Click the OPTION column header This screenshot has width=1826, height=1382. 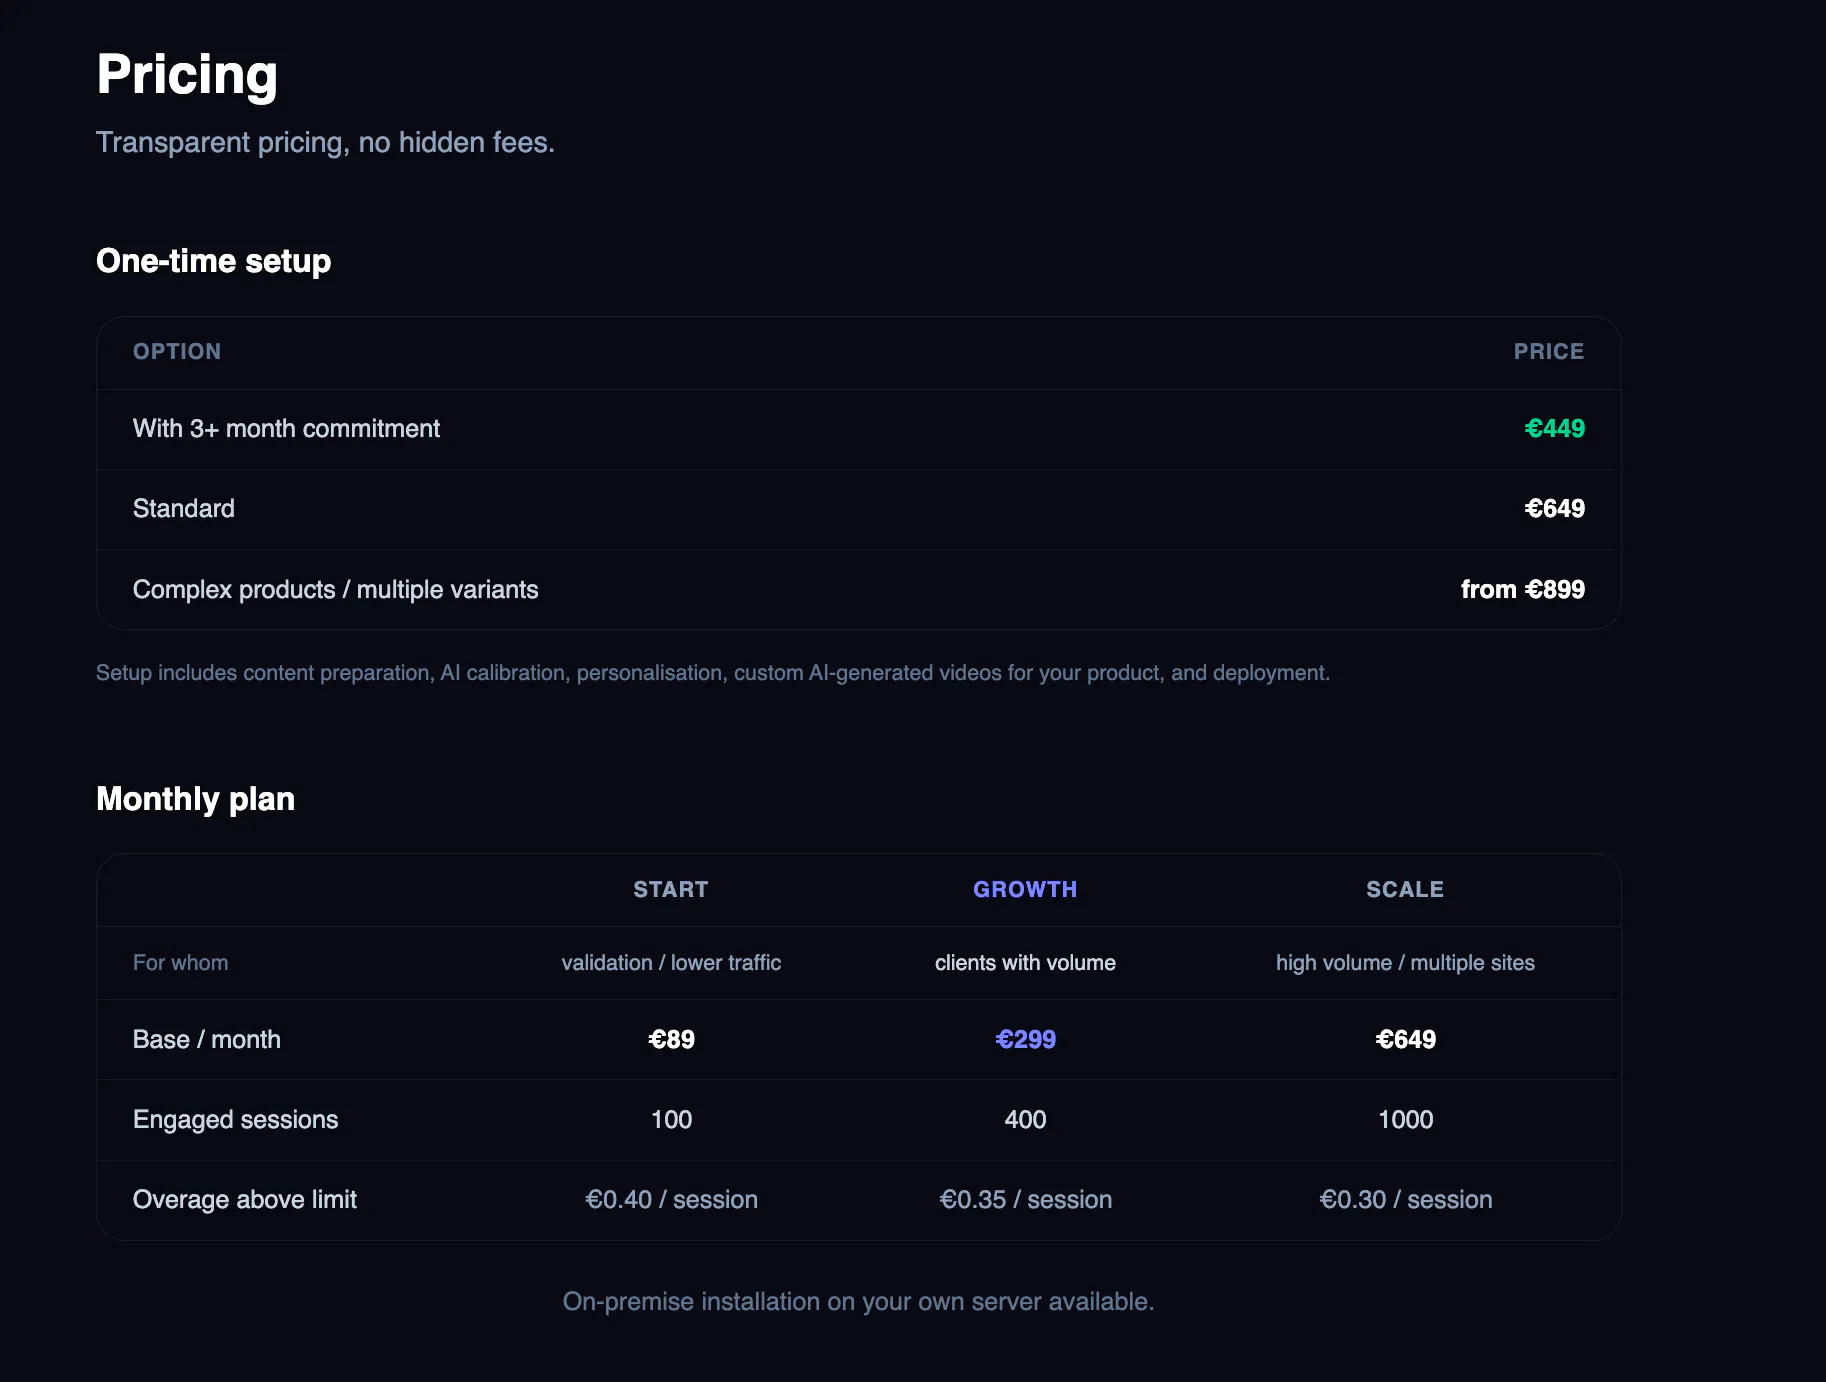tap(177, 352)
